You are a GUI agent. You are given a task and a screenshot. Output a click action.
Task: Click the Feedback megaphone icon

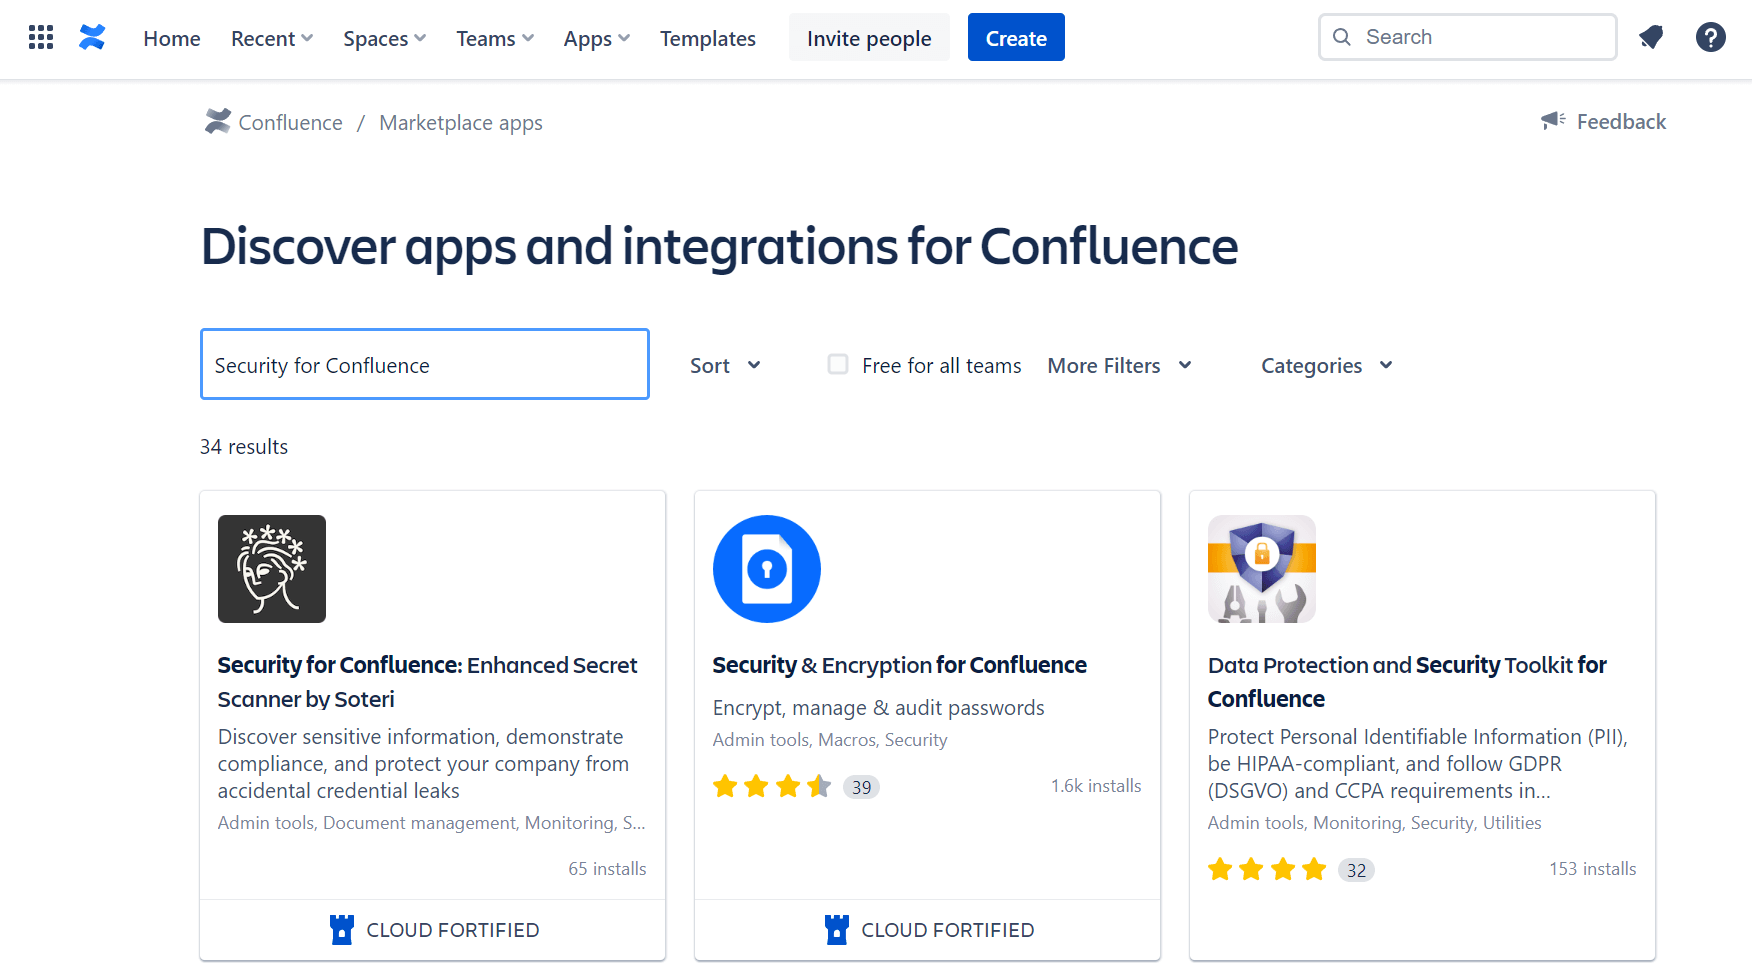coord(1553,121)
